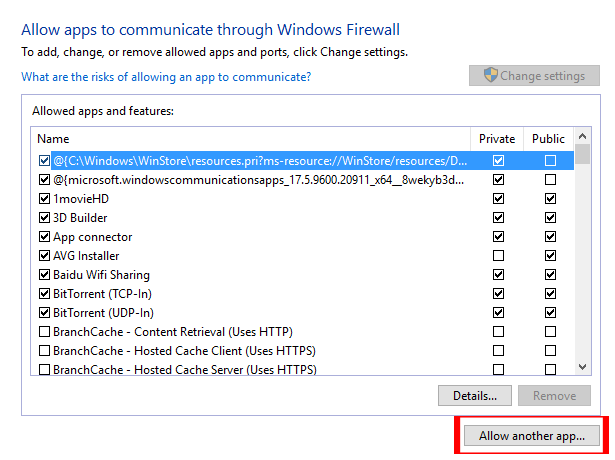The height and width of the screenshot is (460, 615).
Task: Toggle the 3D Builder Public checkbox
Action: (550, 218)
